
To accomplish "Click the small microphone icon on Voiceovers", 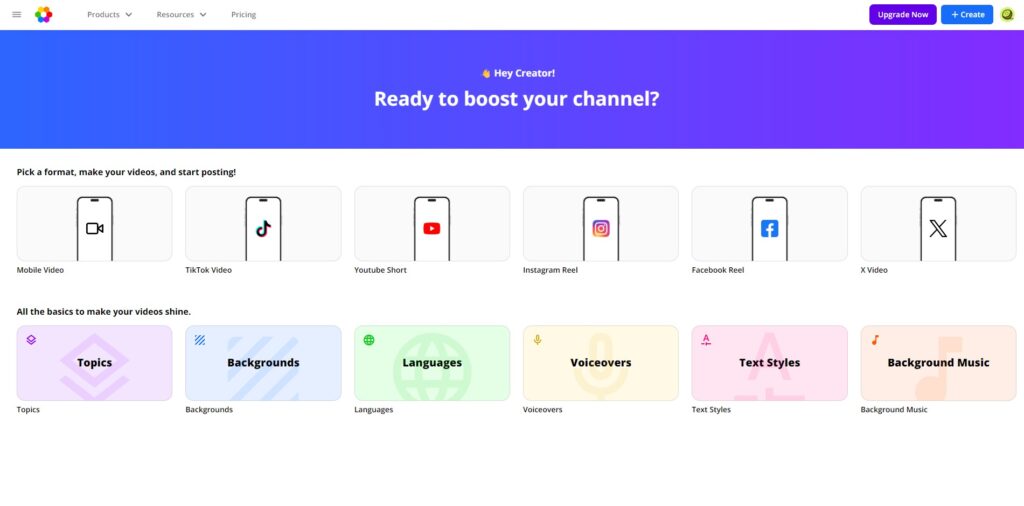I will coord(537,340).
